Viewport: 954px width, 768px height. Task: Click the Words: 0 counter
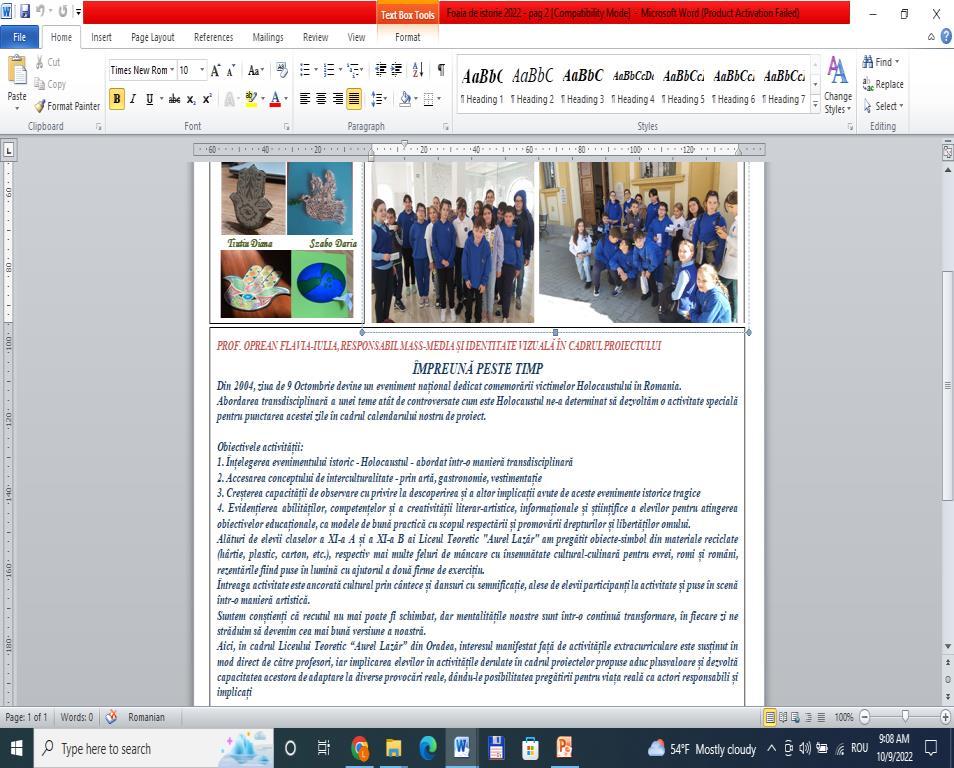tap(77, 717)
